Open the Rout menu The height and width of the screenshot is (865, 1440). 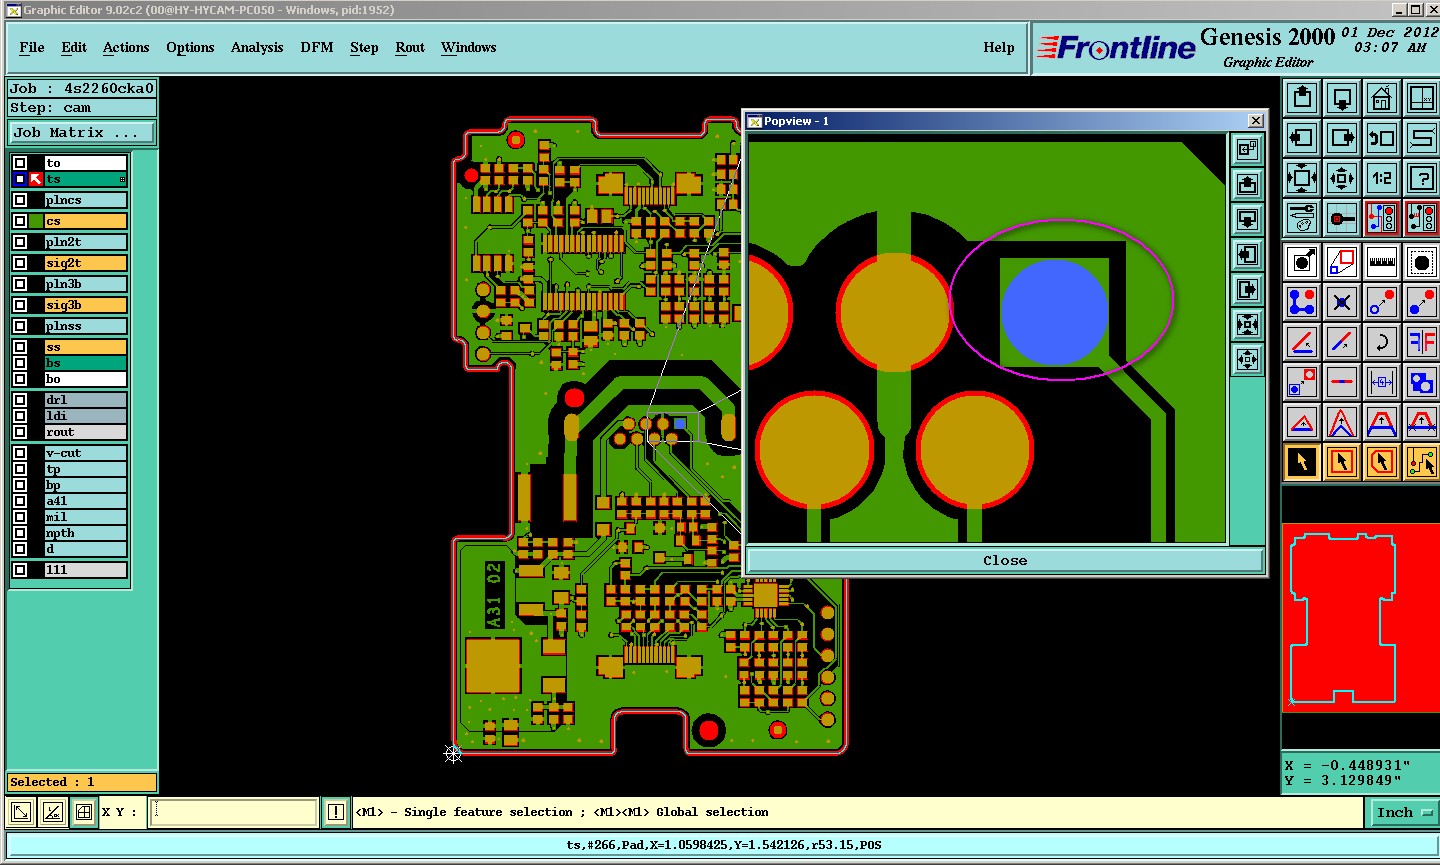(x=410, y=47)
